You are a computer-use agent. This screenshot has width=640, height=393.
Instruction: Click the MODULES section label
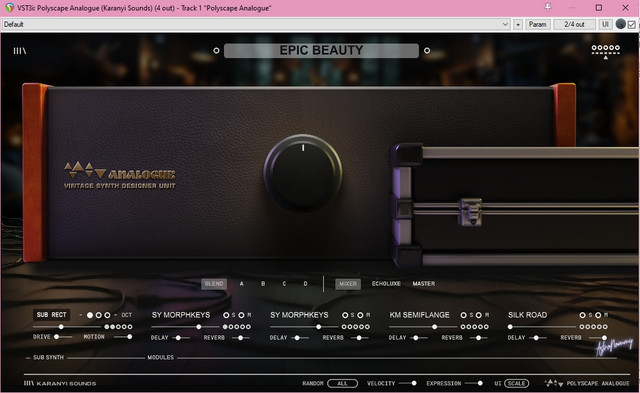tap(161, 357)
